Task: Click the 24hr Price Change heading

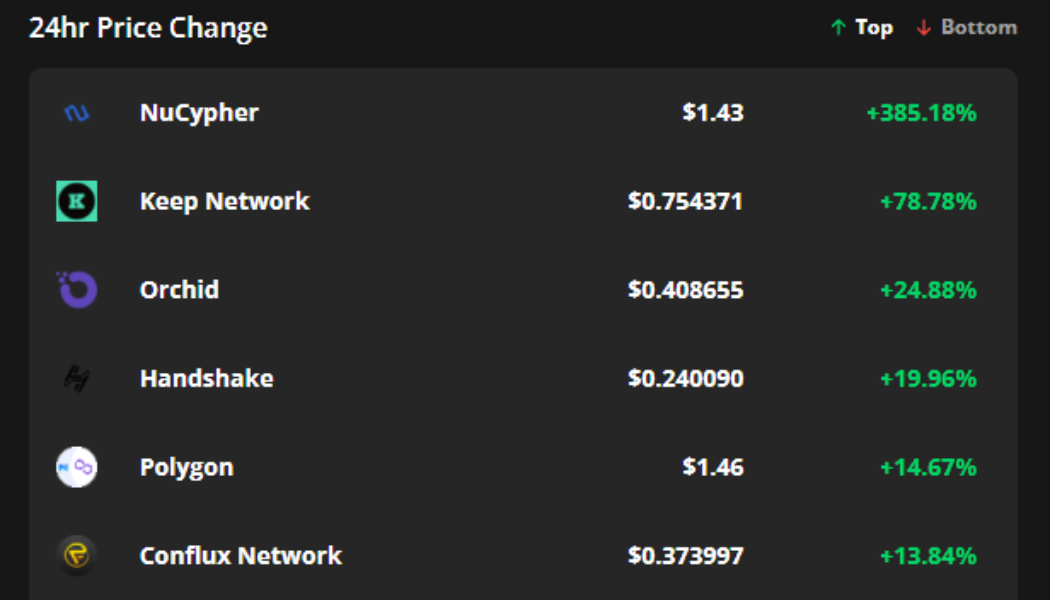Action: point(148,28)
